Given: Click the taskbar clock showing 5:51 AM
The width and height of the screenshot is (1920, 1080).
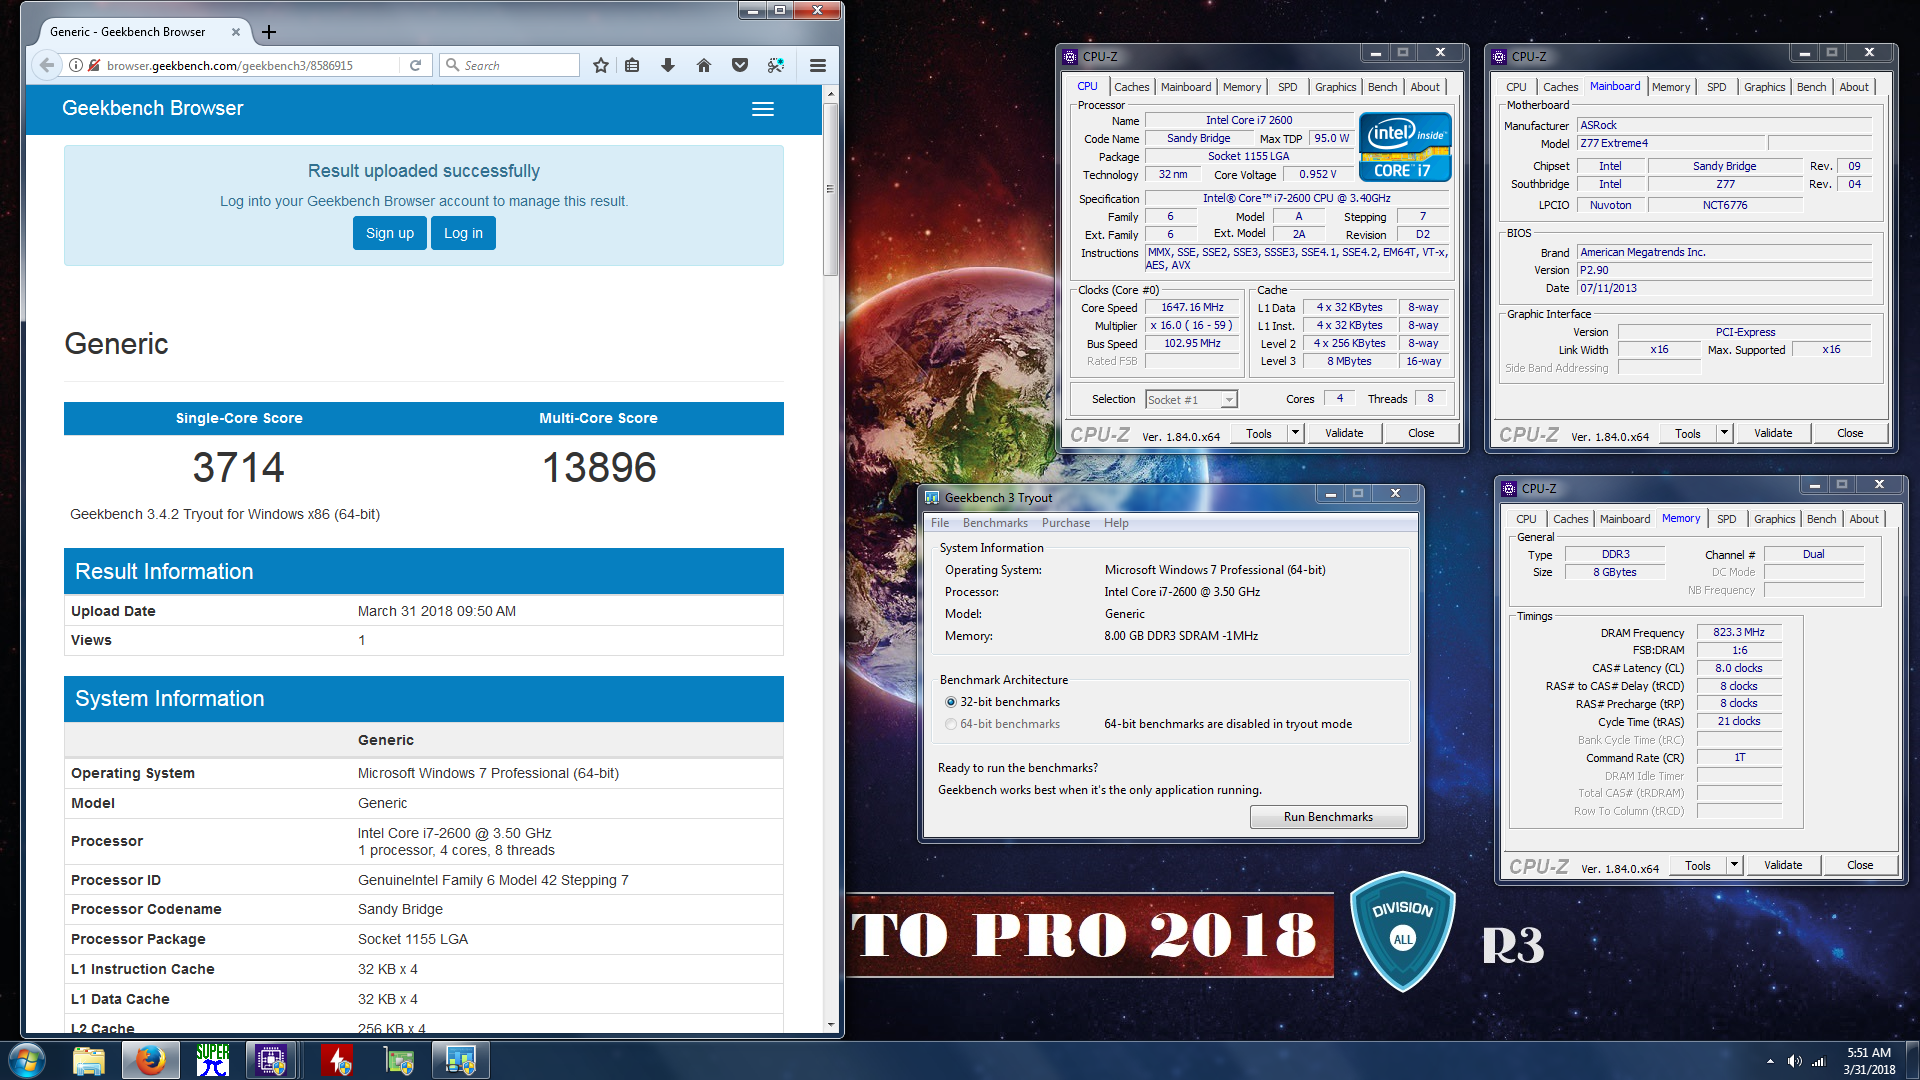Looking at the screenshot, I should tap(1869, 1061).
